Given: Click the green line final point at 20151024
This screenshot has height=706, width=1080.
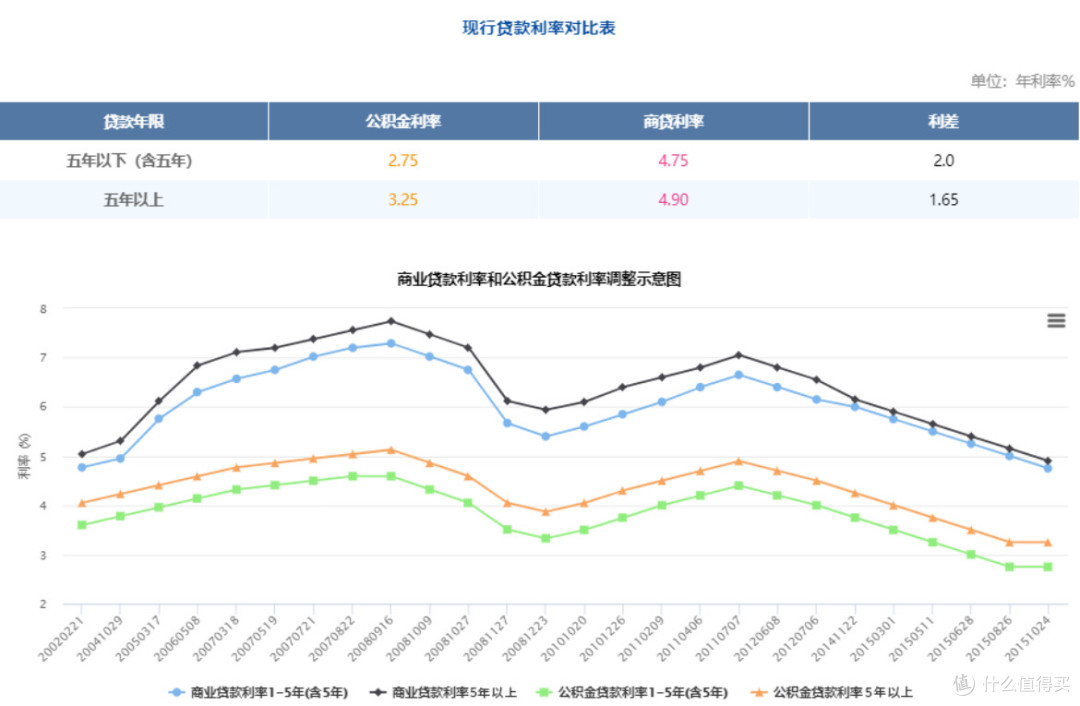Looking at the screenshot, I should 1048,567.
